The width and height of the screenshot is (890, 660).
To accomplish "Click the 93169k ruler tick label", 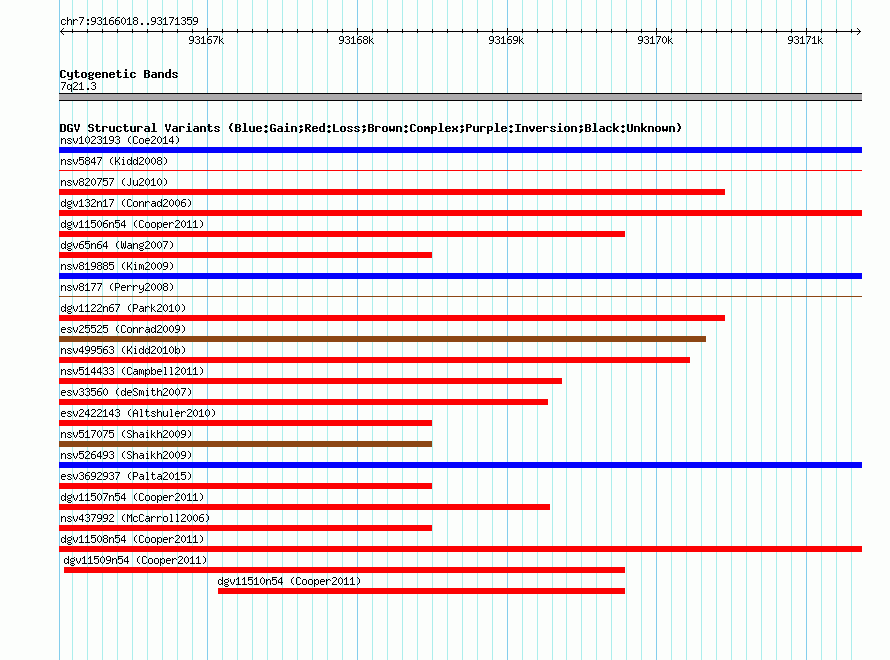I will (506, 40).
